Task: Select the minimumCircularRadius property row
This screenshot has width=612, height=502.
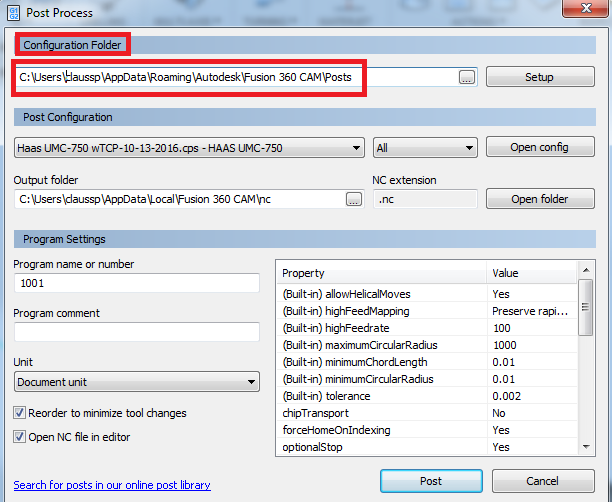Action: [427, 379]
